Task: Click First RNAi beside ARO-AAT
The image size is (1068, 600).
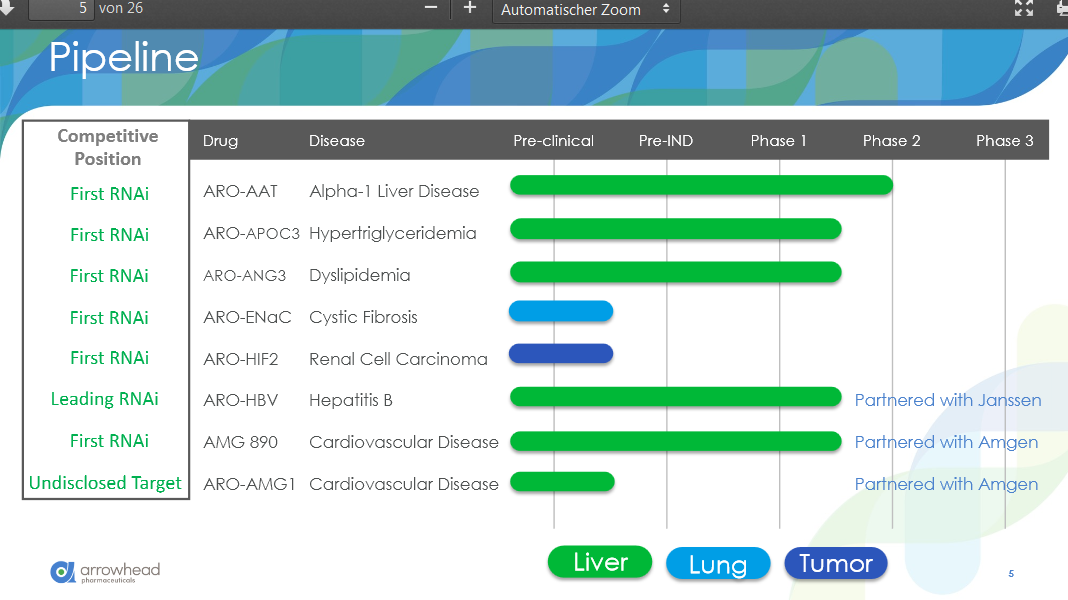Action: (110, 194)
